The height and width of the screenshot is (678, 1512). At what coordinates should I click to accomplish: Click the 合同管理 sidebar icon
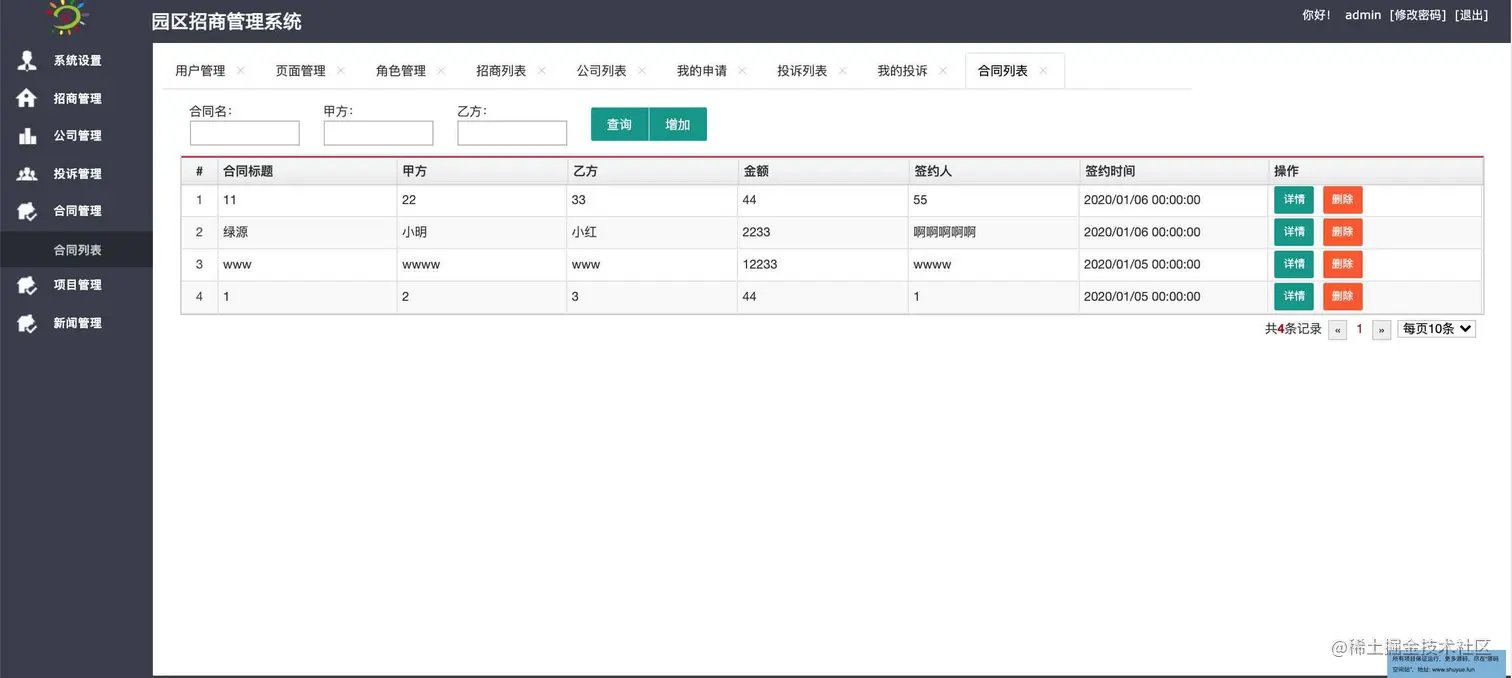tap(27, 211)
